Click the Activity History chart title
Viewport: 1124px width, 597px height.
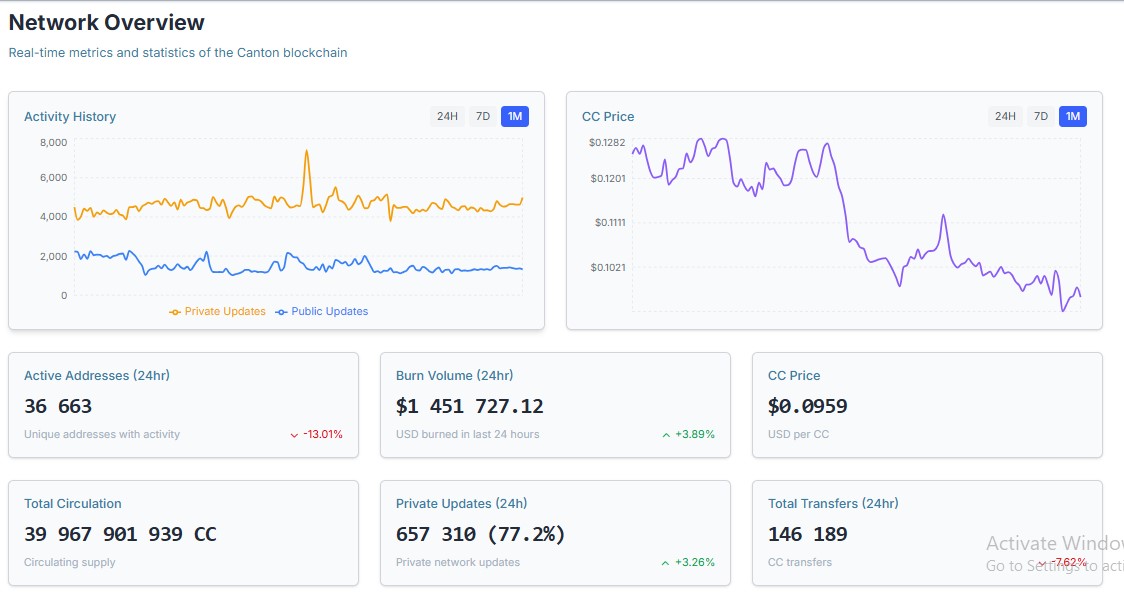(70, 117)
